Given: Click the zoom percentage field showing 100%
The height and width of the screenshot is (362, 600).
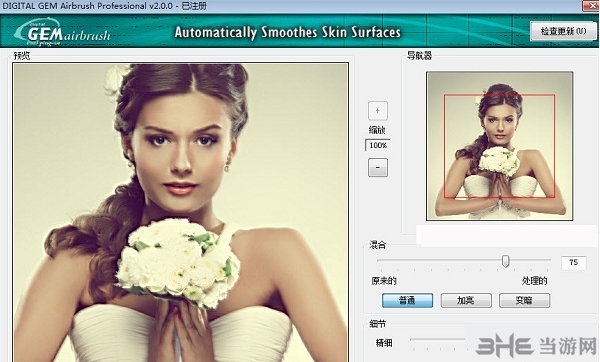Looking at the screenshot, I should 378,145.
